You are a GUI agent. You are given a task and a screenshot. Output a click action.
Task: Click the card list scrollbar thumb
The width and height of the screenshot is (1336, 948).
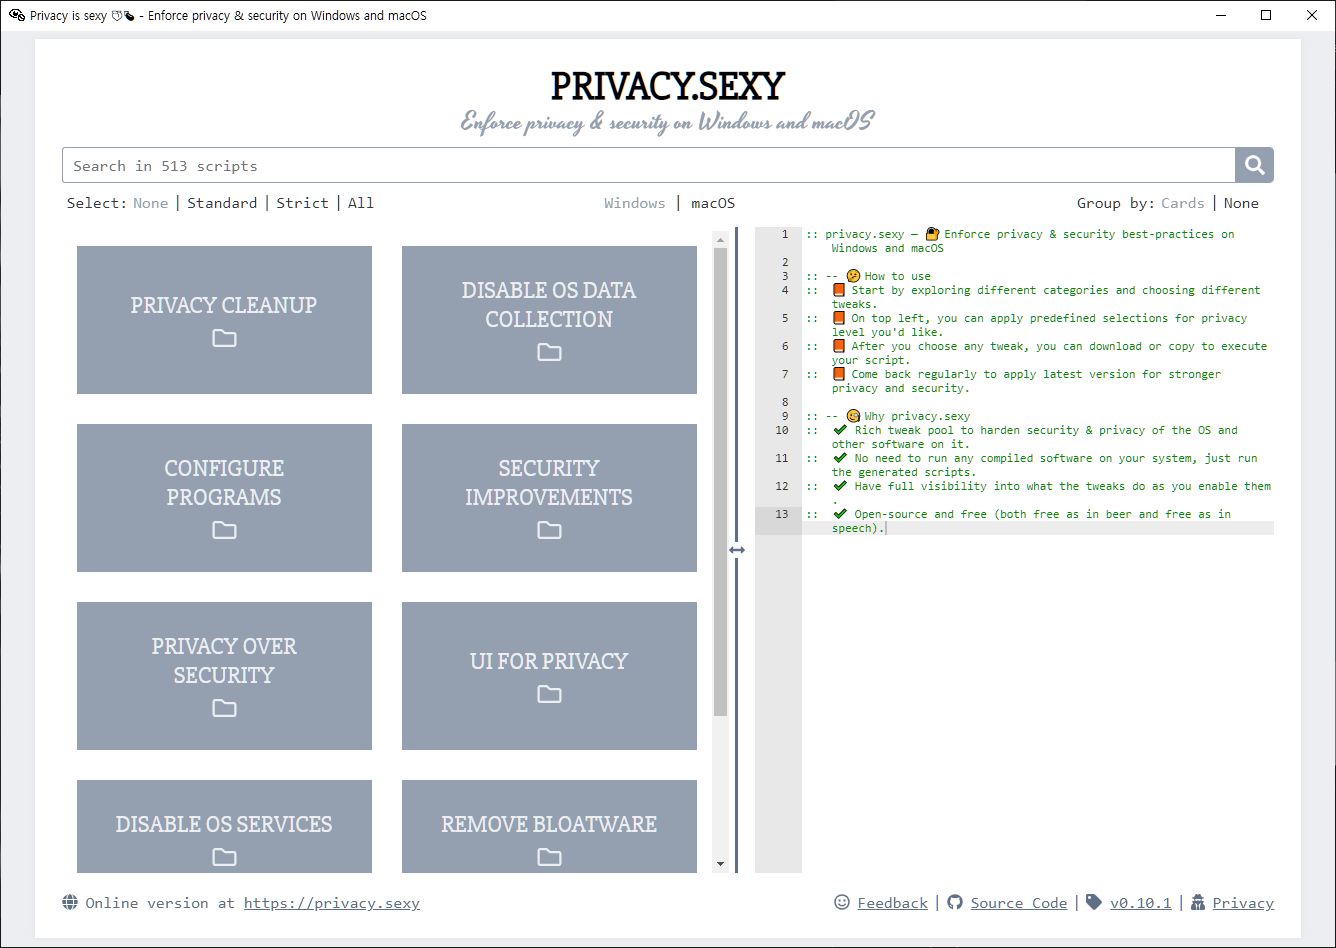[720, 482]
